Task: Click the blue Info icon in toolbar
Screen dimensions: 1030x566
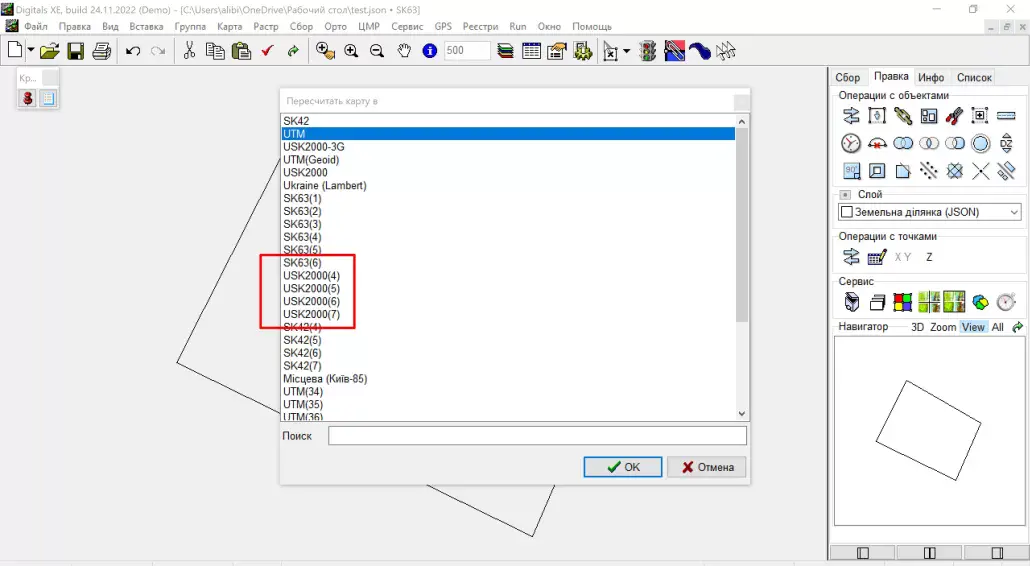Action: [x=430, y=51]
